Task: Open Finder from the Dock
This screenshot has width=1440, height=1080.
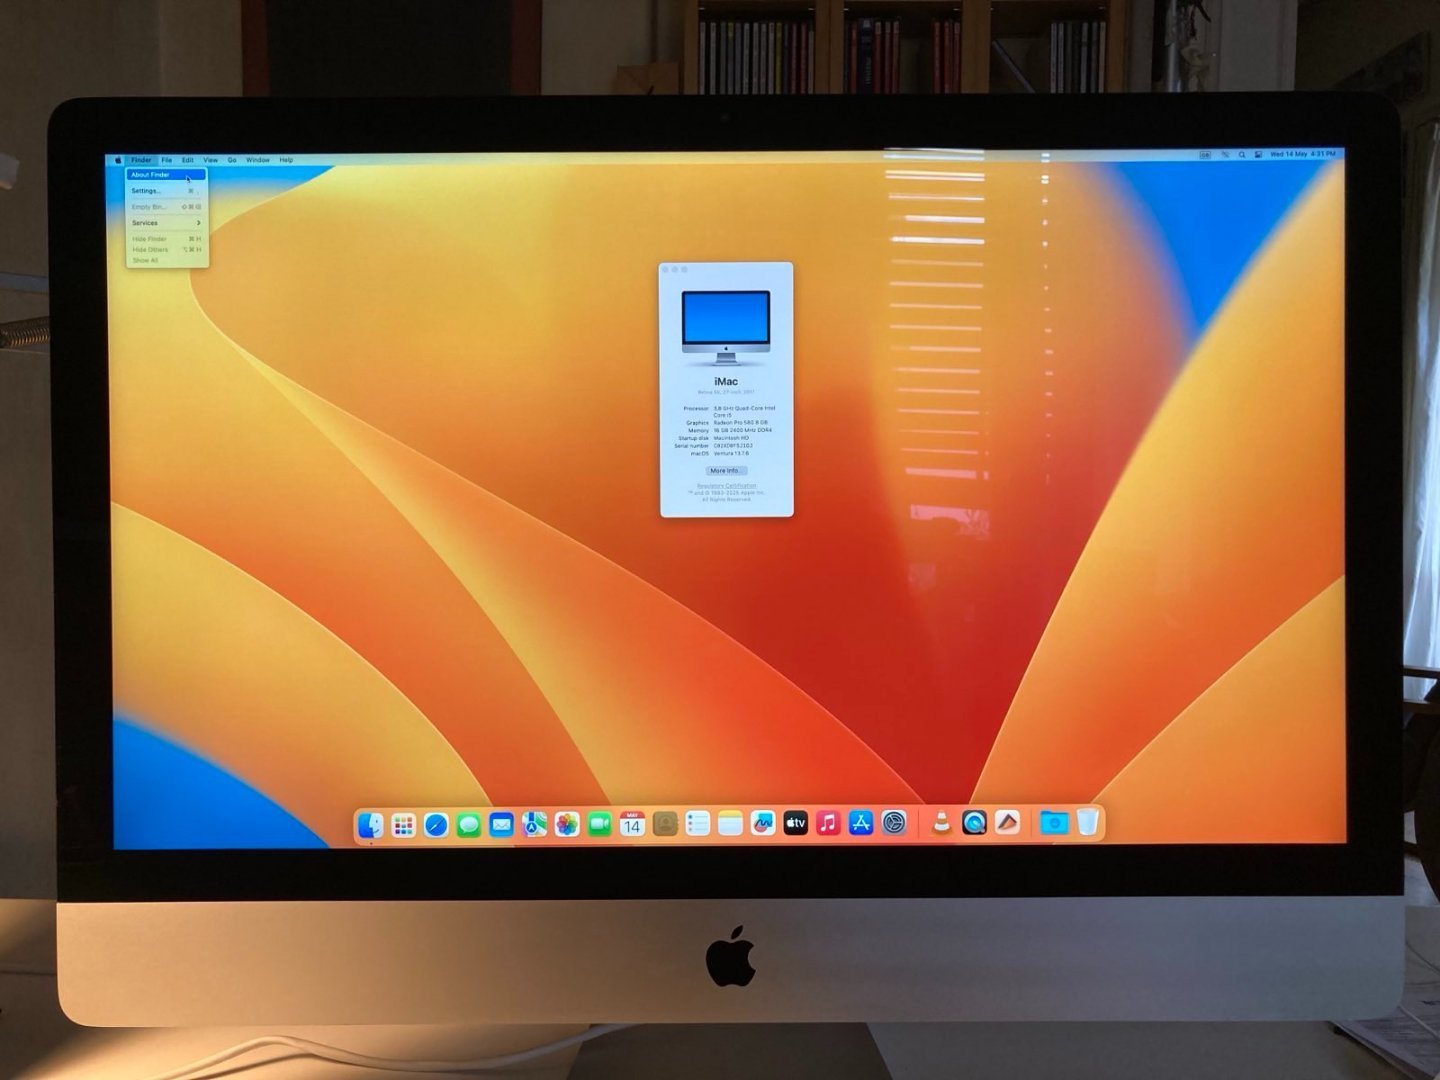Action: tap(371, 825)
